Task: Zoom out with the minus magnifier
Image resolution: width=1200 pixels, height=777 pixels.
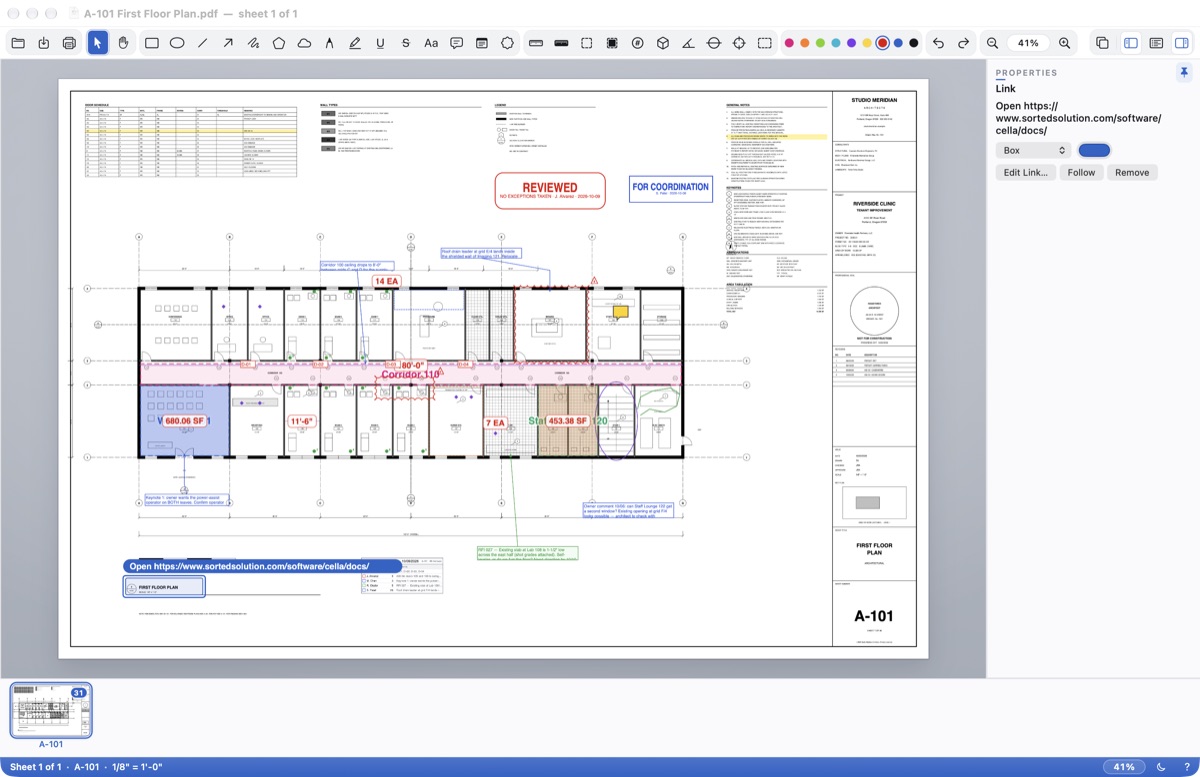Action: (992, 43)
